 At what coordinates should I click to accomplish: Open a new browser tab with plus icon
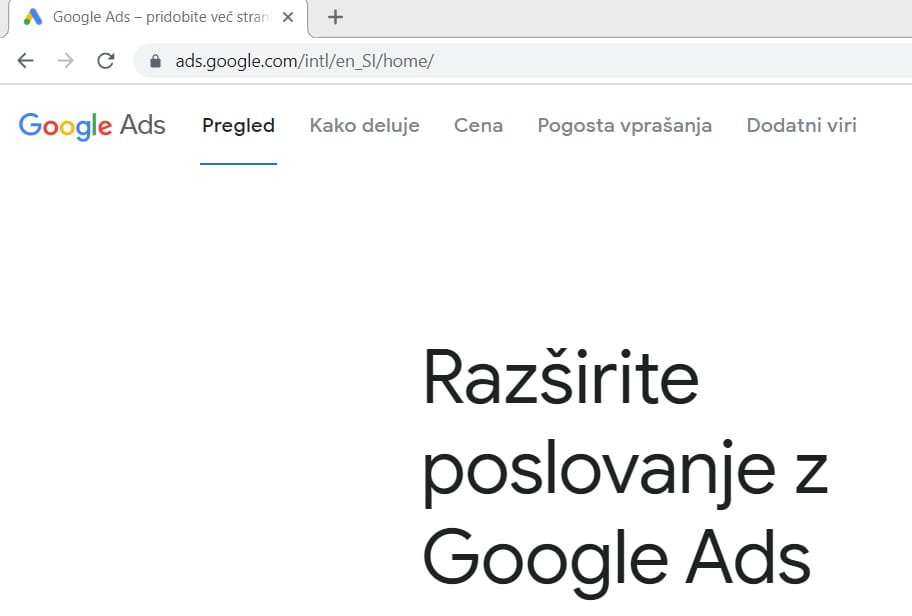336,17
